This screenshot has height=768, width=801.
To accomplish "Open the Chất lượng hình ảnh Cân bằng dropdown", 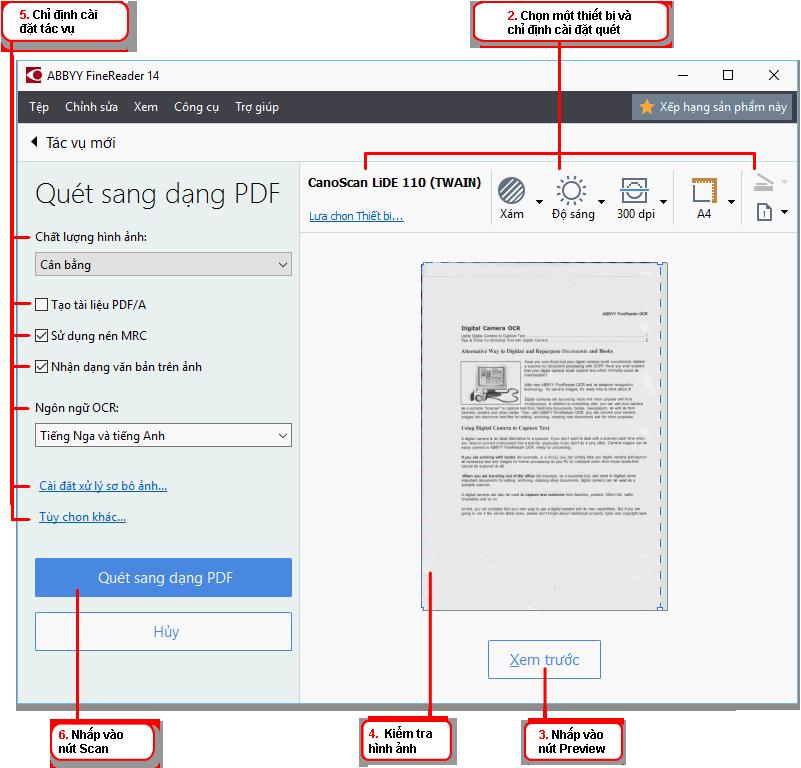I will (x=163, y=264).
